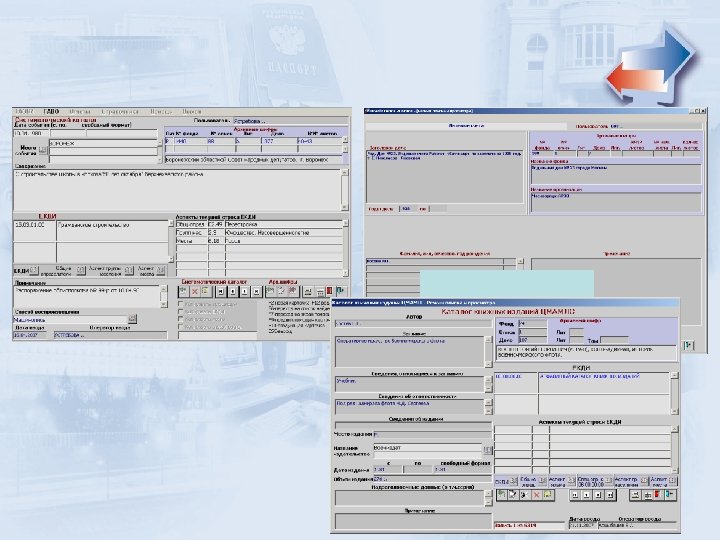Jump to last record in the Каталог книжных изданий window

tap(610, 495)
